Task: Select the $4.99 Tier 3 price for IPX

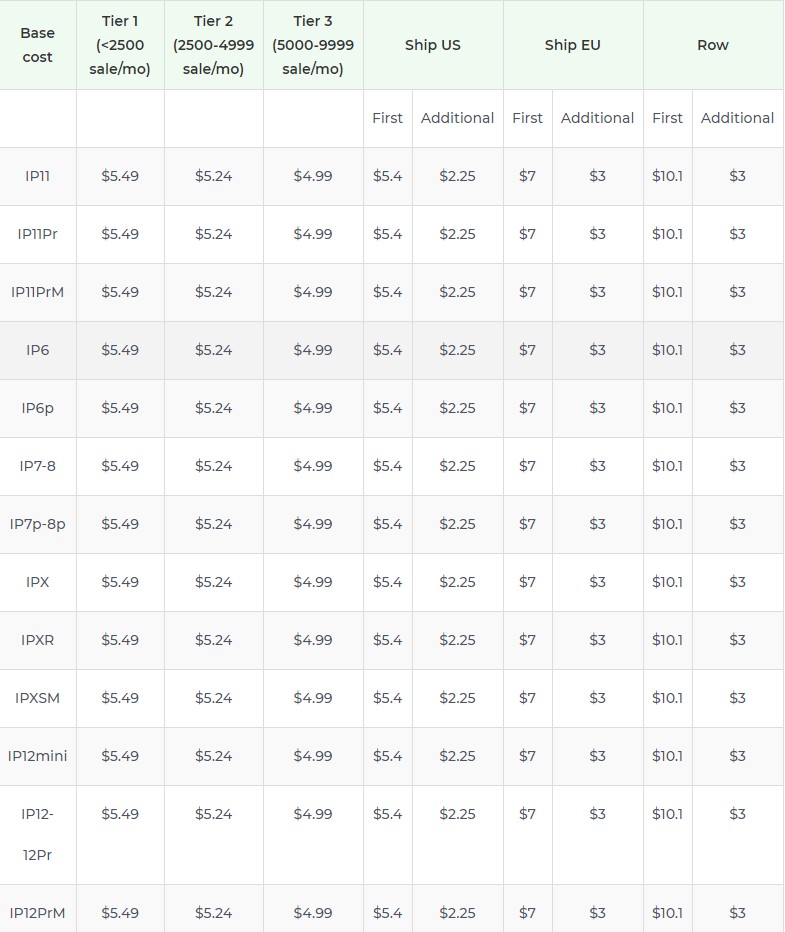Action: (x=313, y=582)
